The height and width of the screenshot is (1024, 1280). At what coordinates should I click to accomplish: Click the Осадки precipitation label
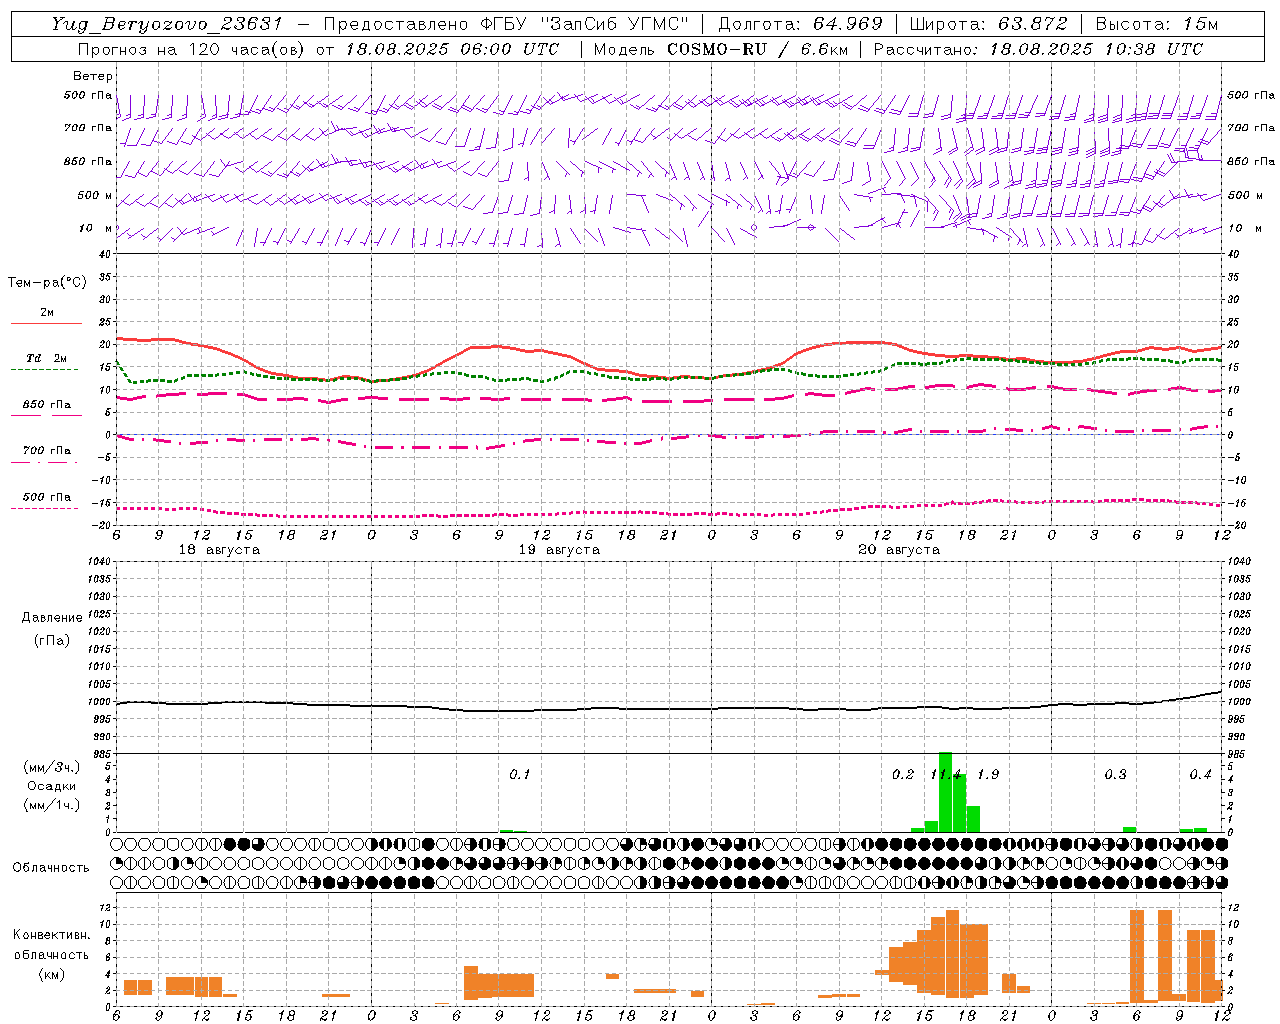pyautogui.click(x=51, y=786)
